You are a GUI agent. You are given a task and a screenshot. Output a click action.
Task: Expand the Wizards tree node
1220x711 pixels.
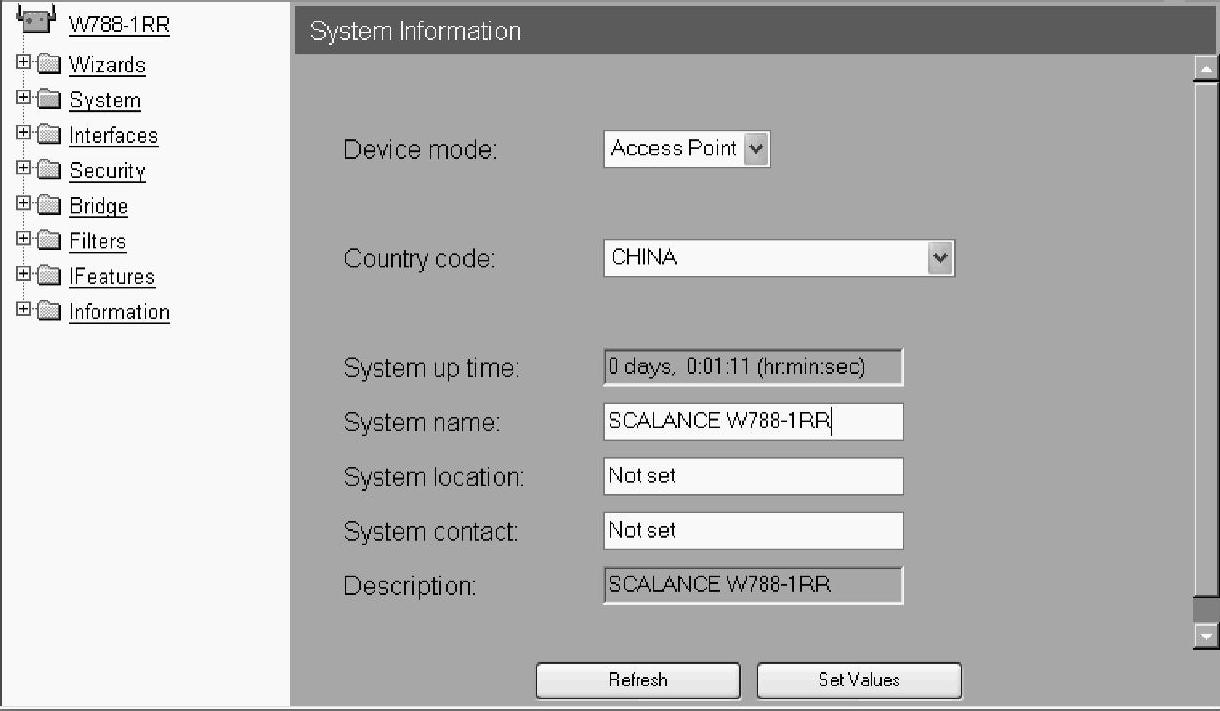(24, 63)
